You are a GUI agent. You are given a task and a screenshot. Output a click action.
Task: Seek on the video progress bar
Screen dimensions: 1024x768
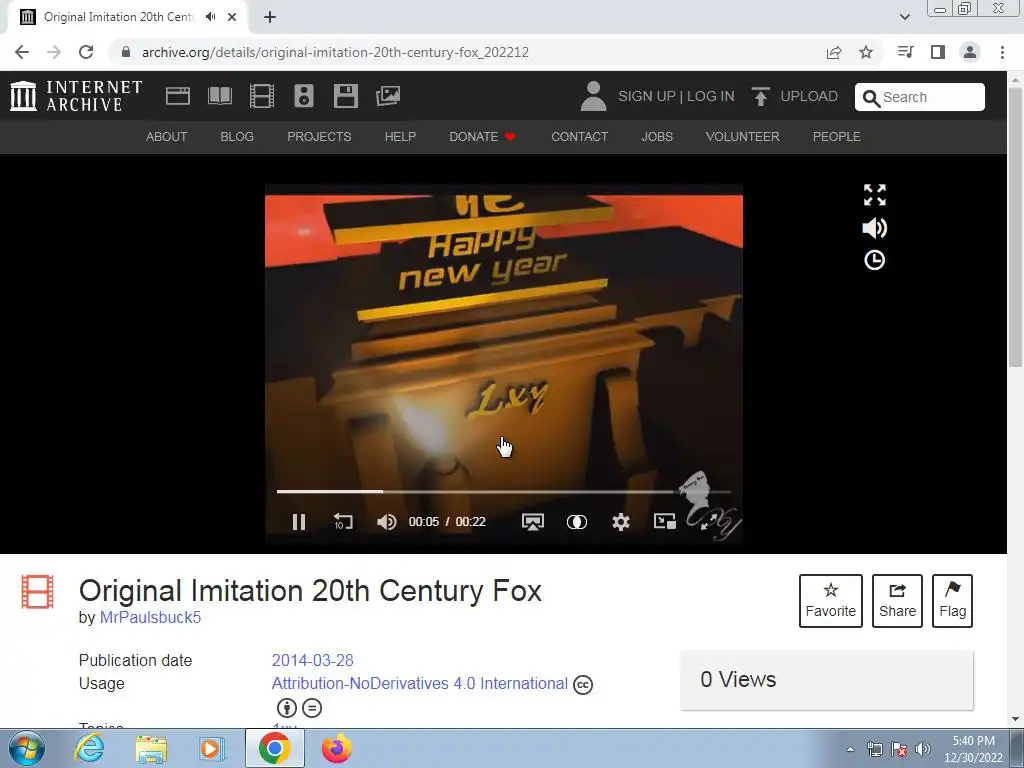pos(504,491)
